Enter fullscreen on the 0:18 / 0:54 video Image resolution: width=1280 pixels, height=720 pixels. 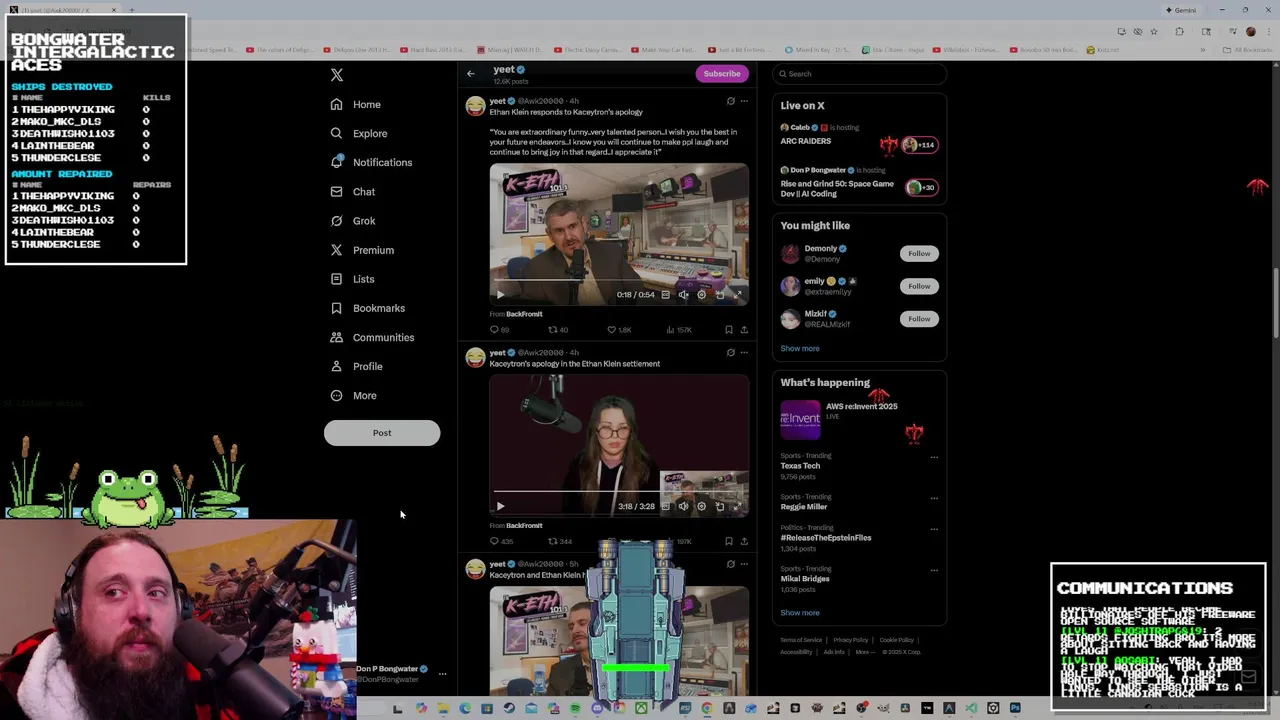(738, 295)
